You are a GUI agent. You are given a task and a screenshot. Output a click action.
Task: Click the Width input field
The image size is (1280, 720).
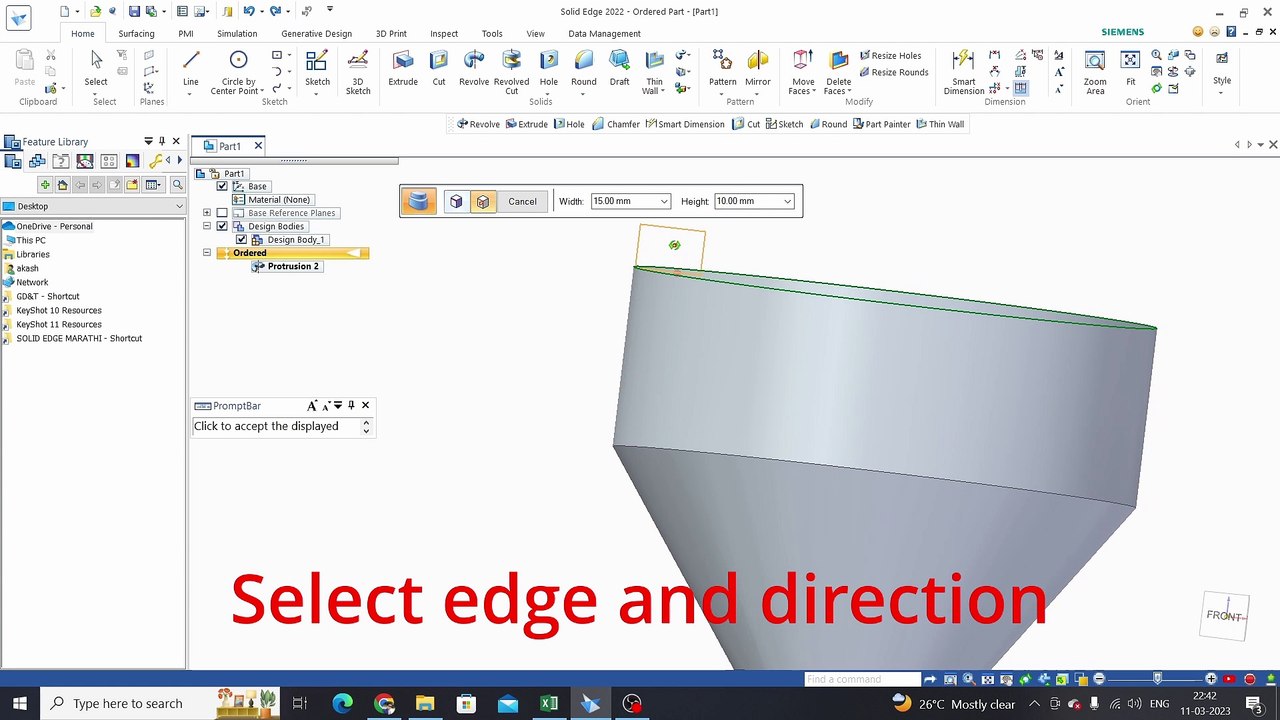coord(624,202)
